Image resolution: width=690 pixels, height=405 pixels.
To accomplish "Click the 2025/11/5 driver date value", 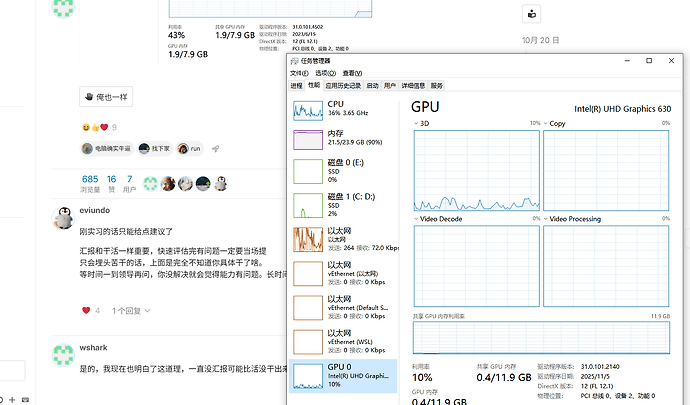I will pos(595,376).
